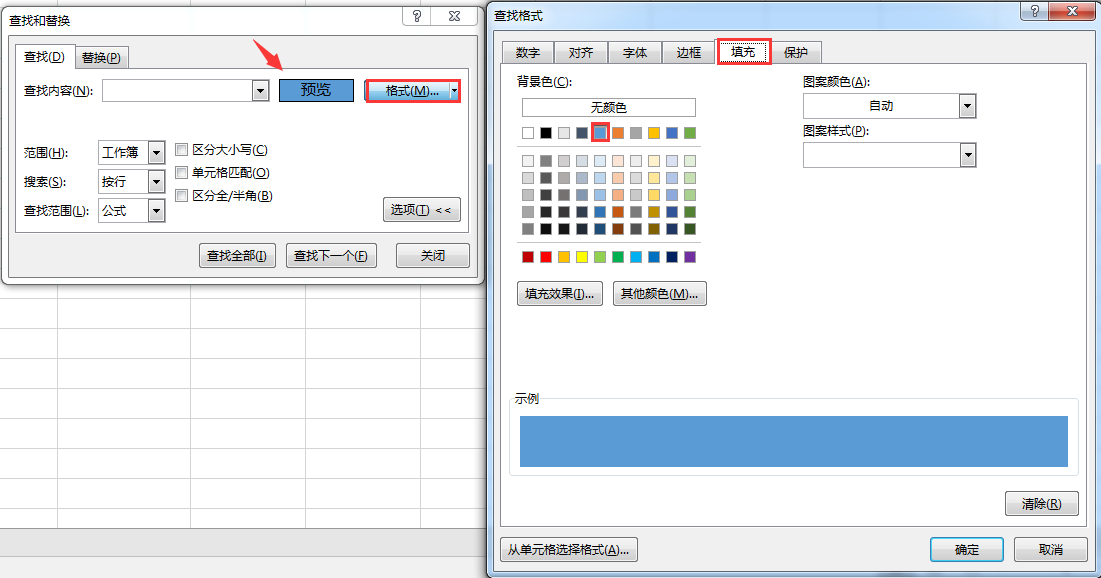
Task: Open the 数字 tab in 查找格式
Action: (528, 53)
